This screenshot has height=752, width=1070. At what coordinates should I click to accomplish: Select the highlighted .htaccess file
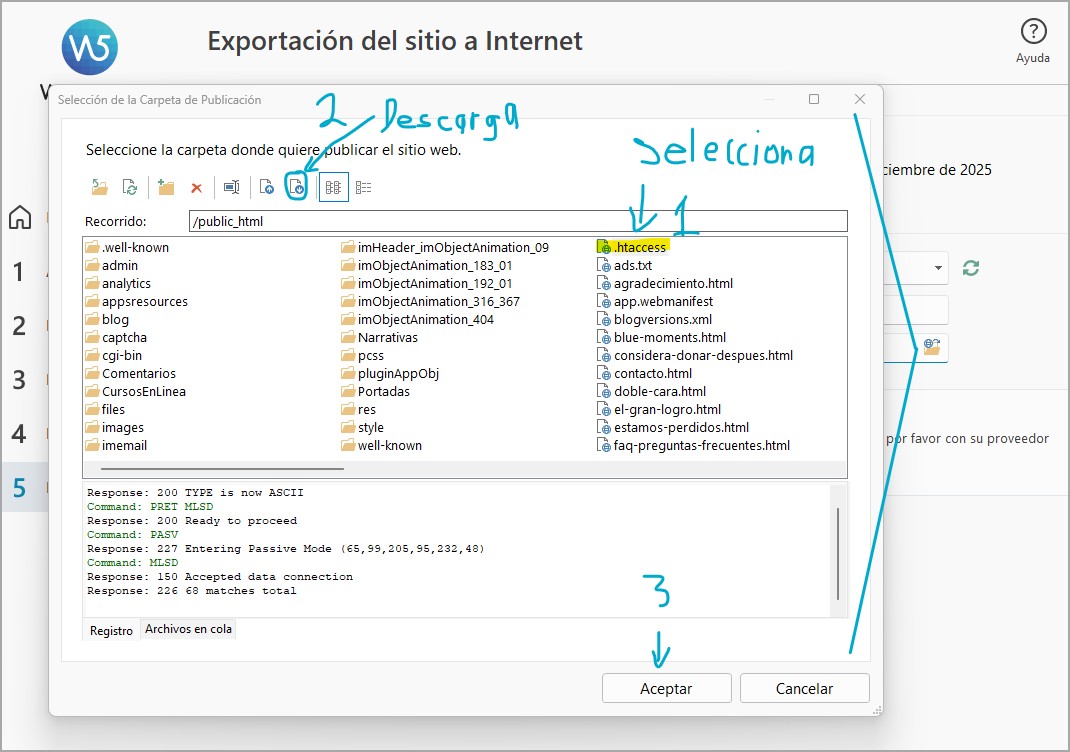pos(640,247)
